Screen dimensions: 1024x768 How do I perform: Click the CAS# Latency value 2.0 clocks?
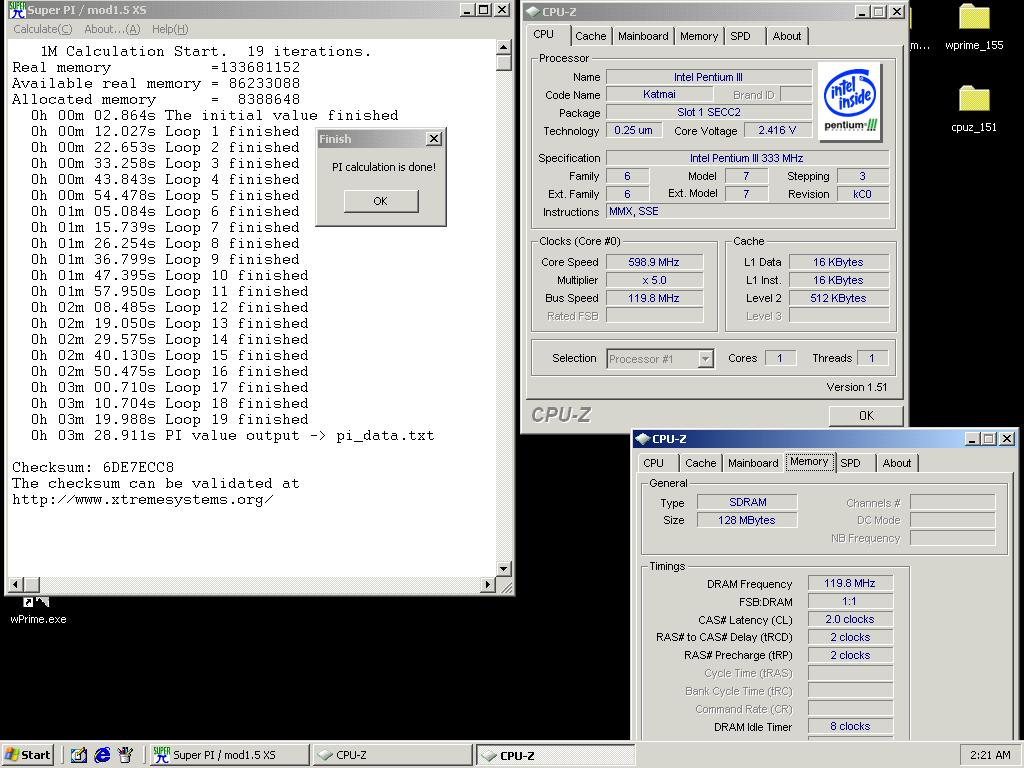click(850, 619)
